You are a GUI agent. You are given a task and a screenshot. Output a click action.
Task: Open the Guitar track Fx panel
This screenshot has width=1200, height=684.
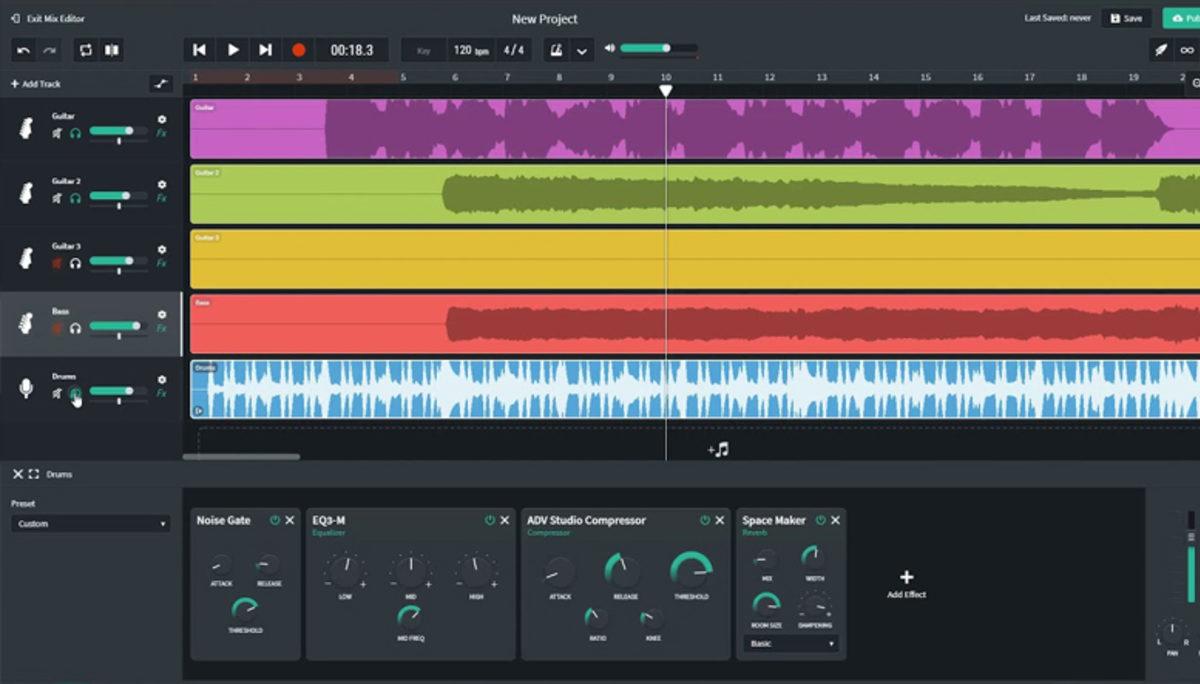pyautogui.click(x=161, y=133)
